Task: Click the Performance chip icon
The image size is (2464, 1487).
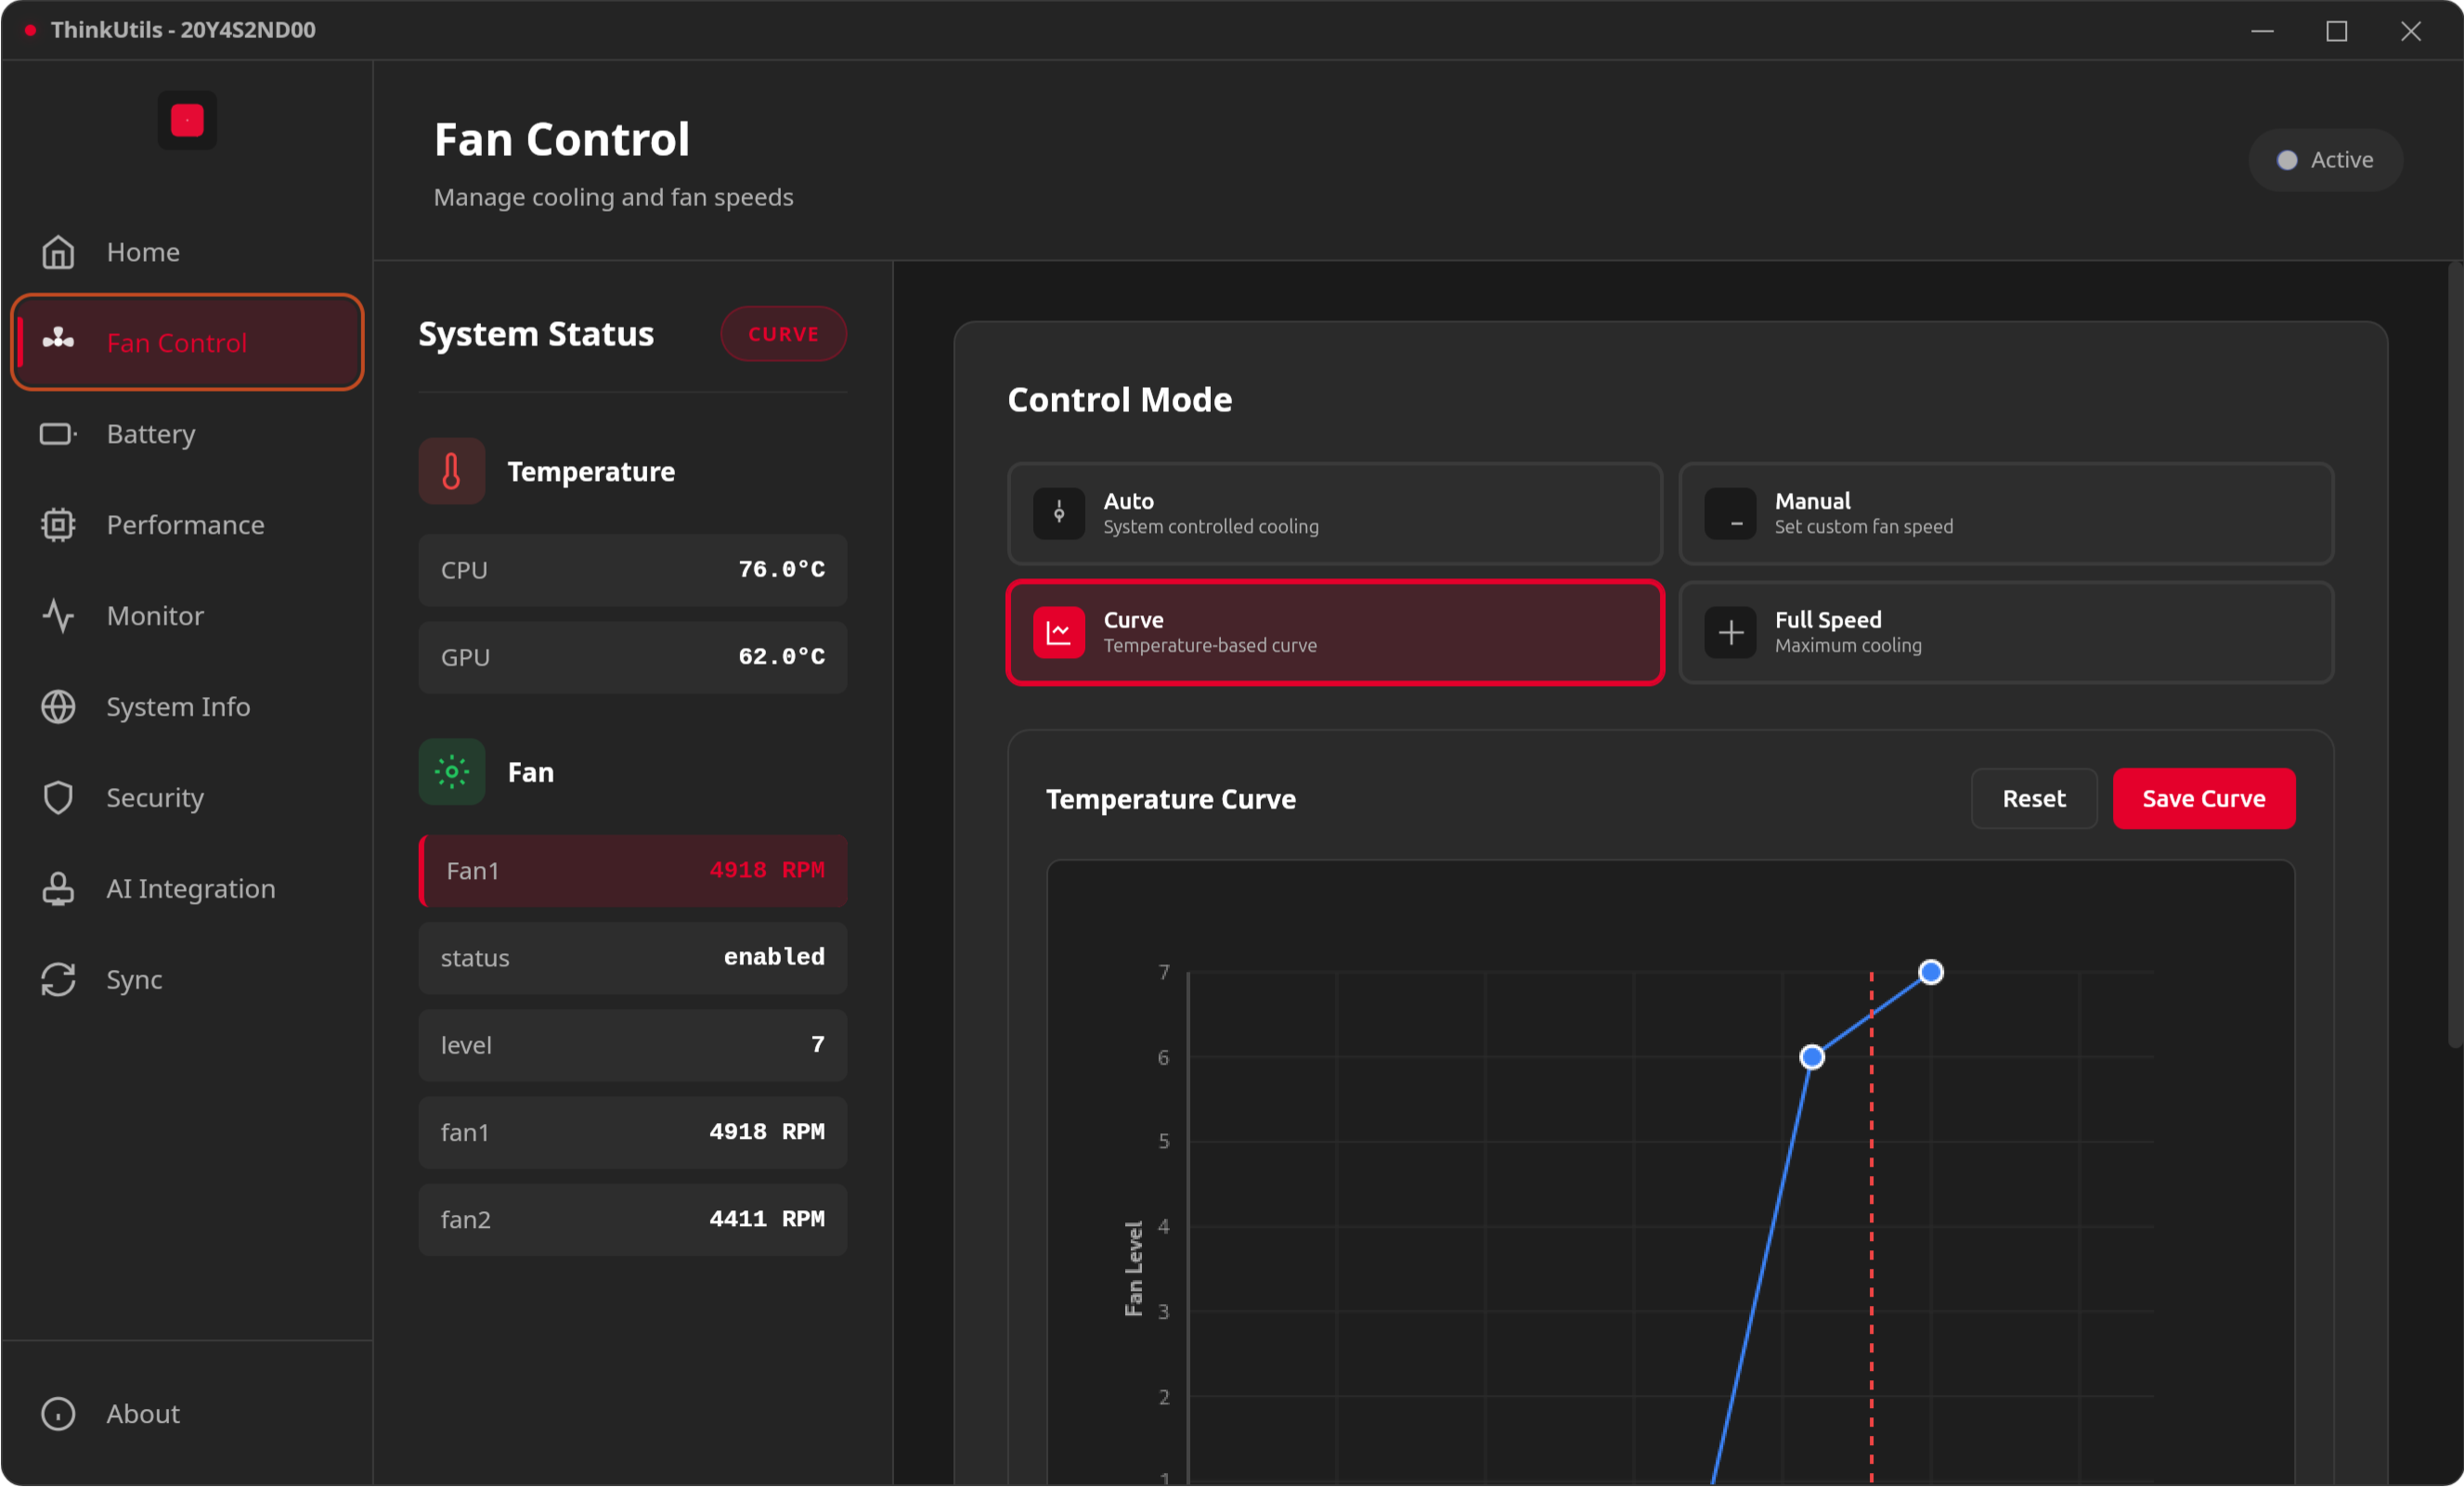Action: tap(58, 525)
